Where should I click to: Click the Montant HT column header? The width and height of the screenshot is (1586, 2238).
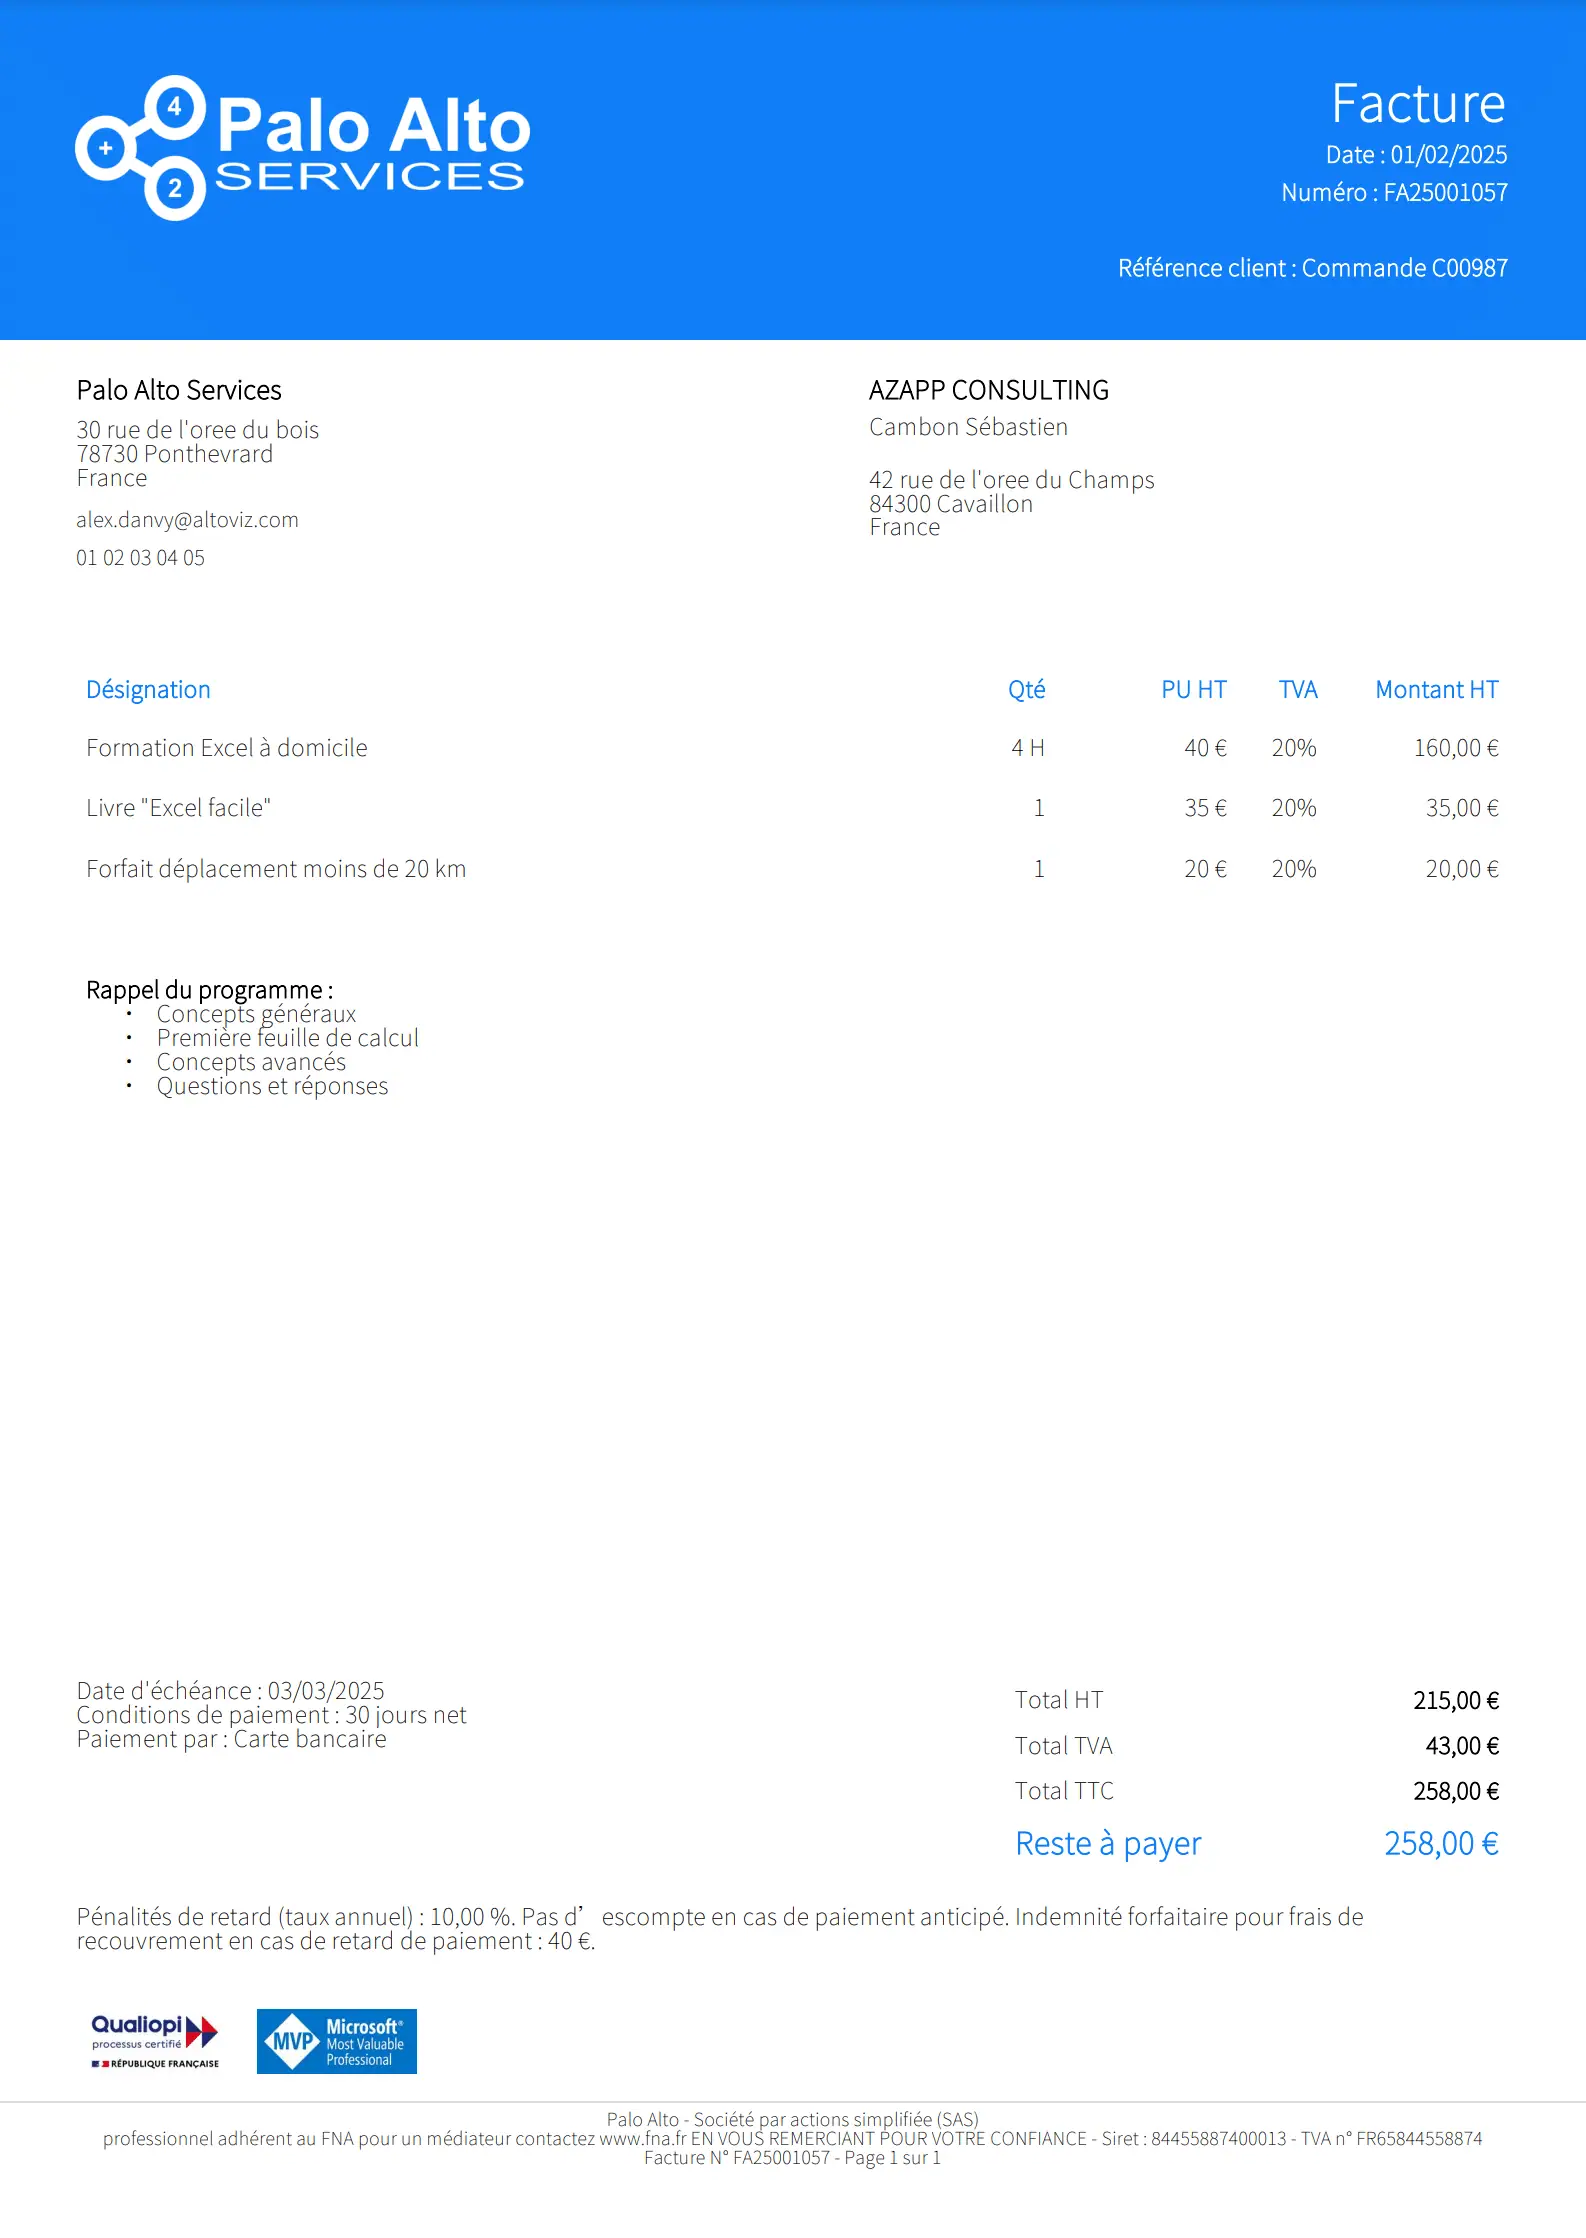tap(1437, 690)
